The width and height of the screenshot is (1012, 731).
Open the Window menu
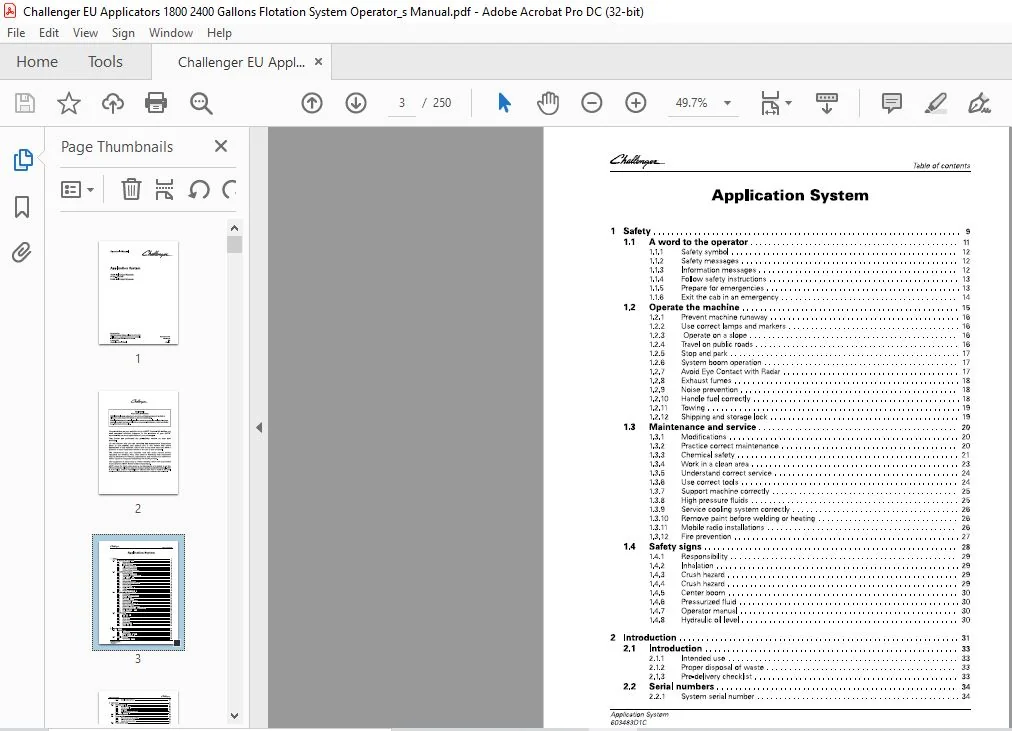pyautogui.click(x=170, y=33)
